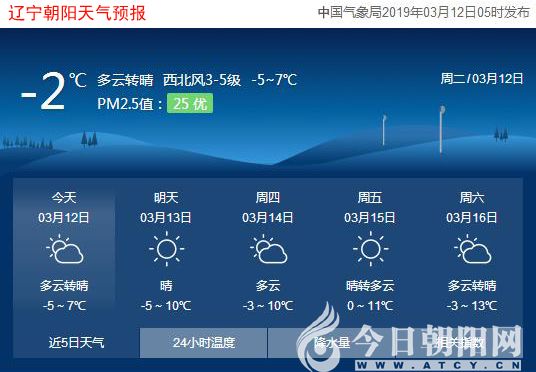Click the cloudy icon for 周四
This screenshot has height=372, width=536.
tap(269, 249)
